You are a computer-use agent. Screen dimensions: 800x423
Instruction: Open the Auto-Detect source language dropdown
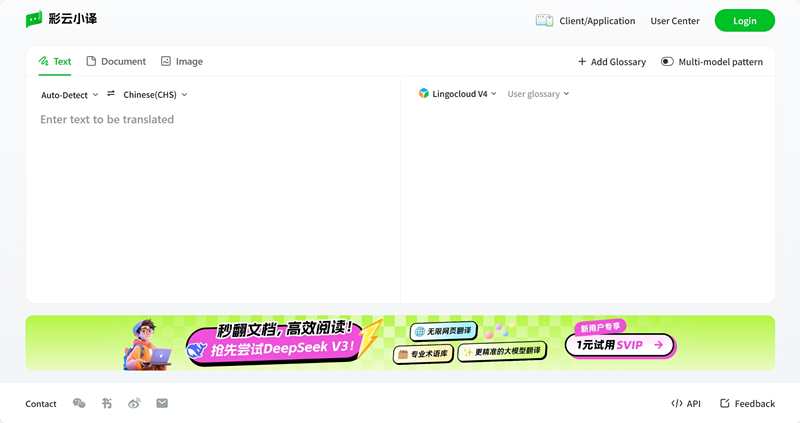69,95
